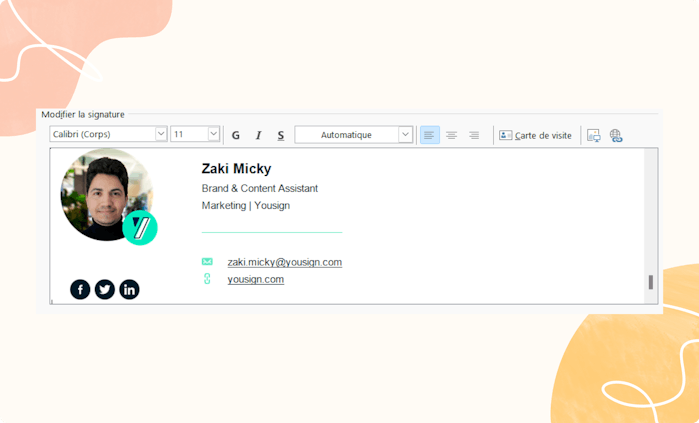Insert a hyperlink using the globe icon
Viewport: 699px width, 423px height.
[x=616, y=136]
